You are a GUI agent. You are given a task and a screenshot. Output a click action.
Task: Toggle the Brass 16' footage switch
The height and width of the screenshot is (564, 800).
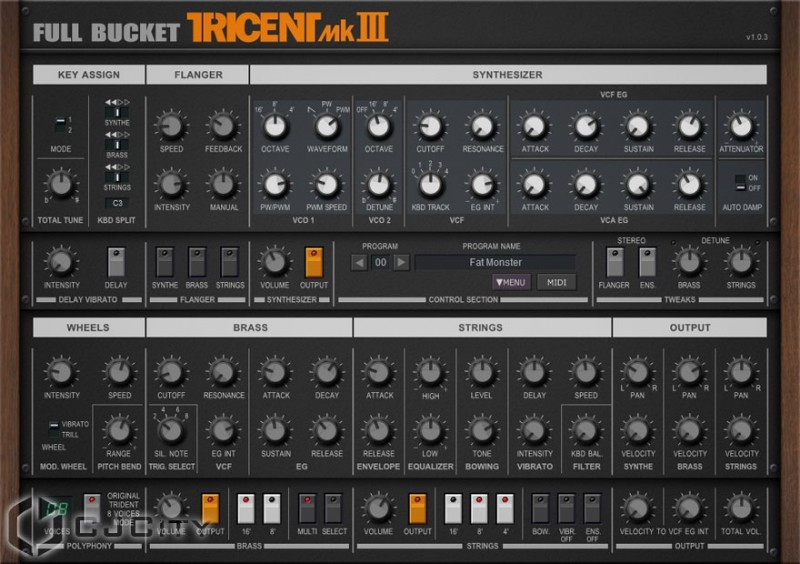pos(246,508)
